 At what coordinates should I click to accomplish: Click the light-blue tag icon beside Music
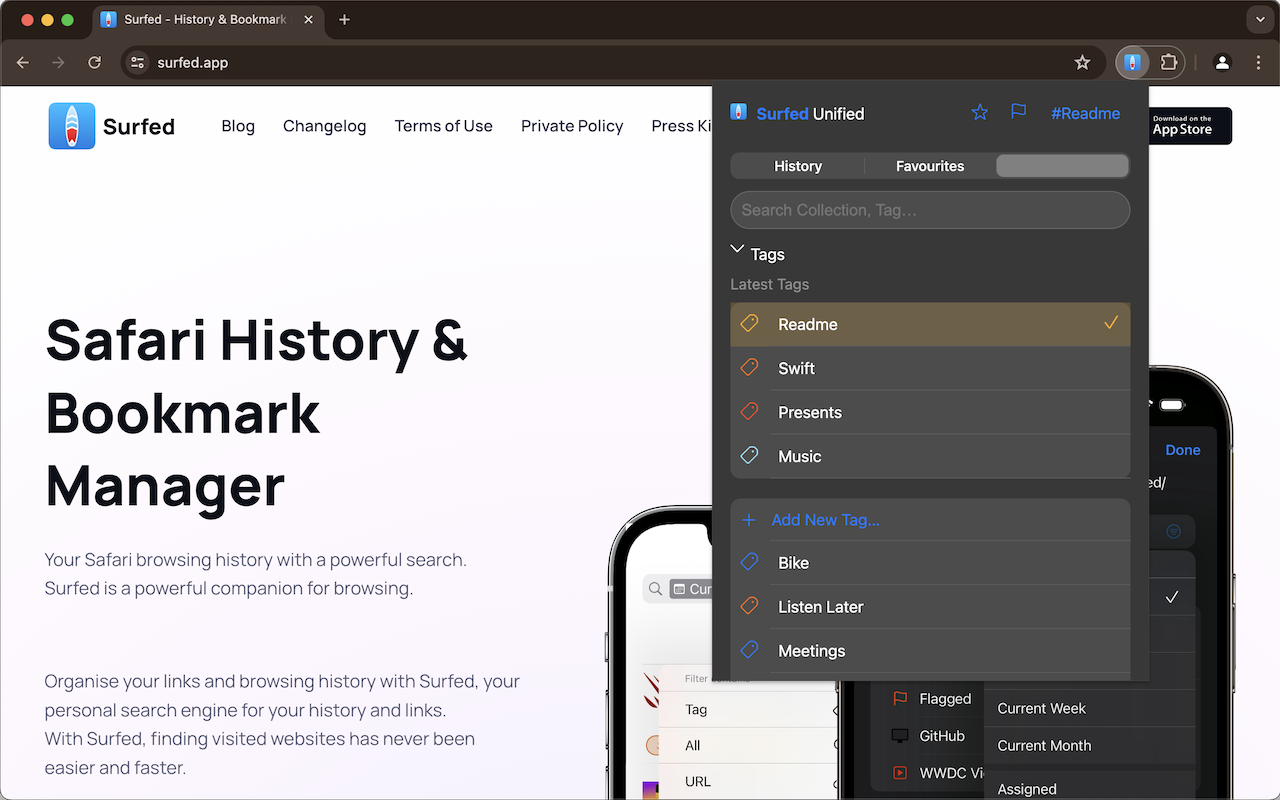point(749,456)
